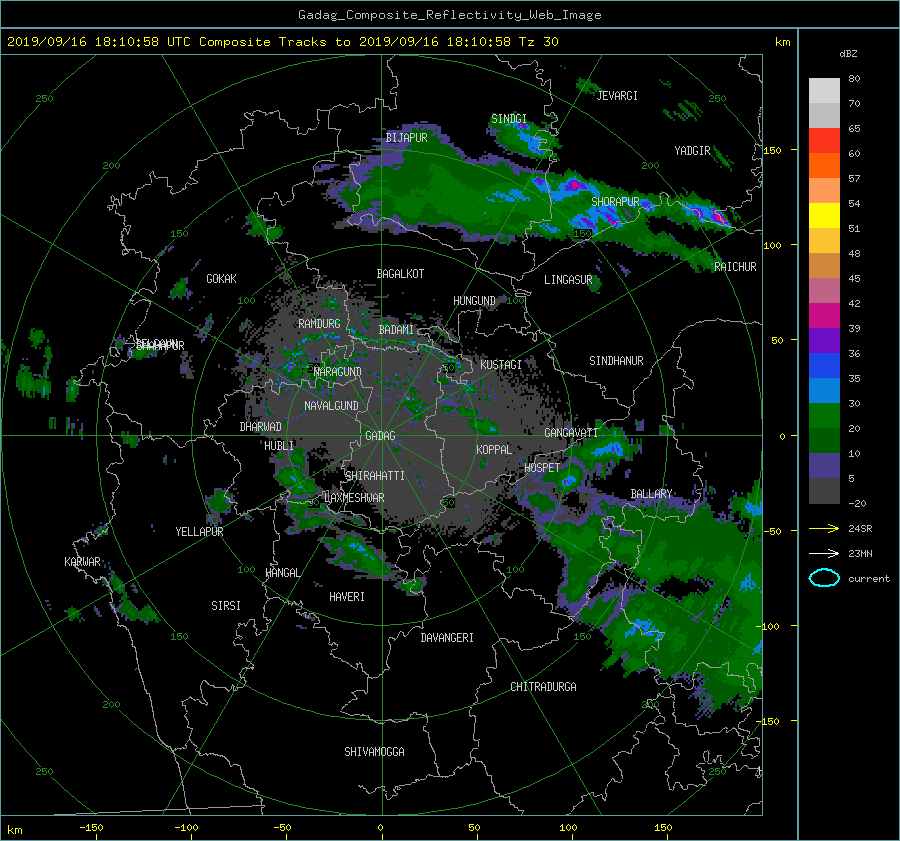Click the 'DAVANGERI' city label
900x841 pixels.
tap(447, 638)
